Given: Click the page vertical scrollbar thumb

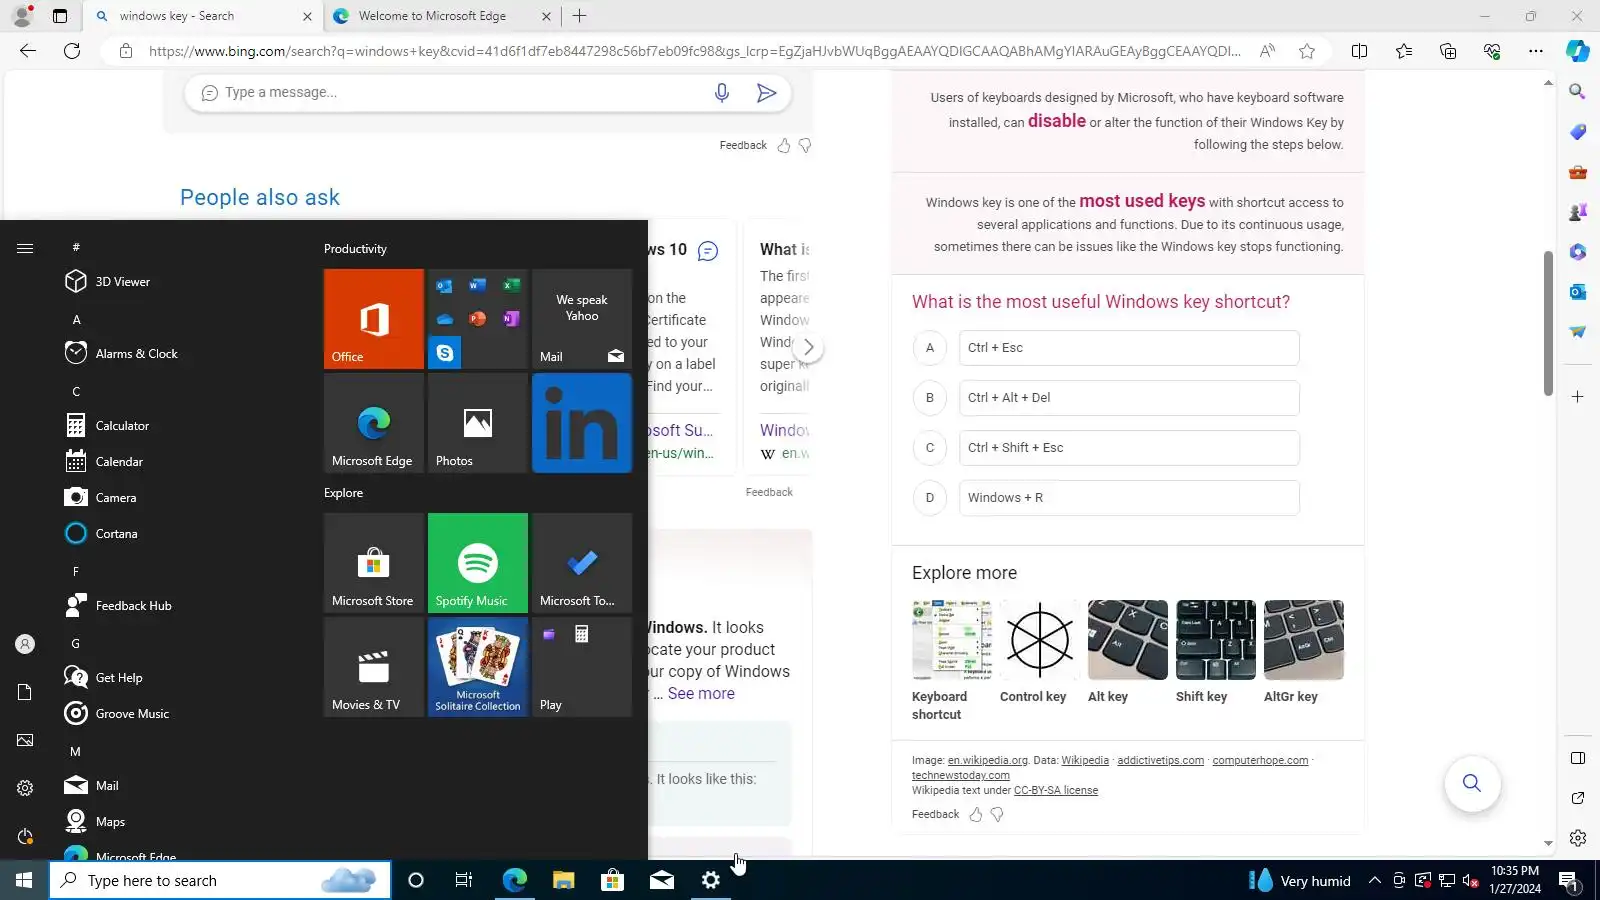Looking at the screenshot, I should point(1548,322).
